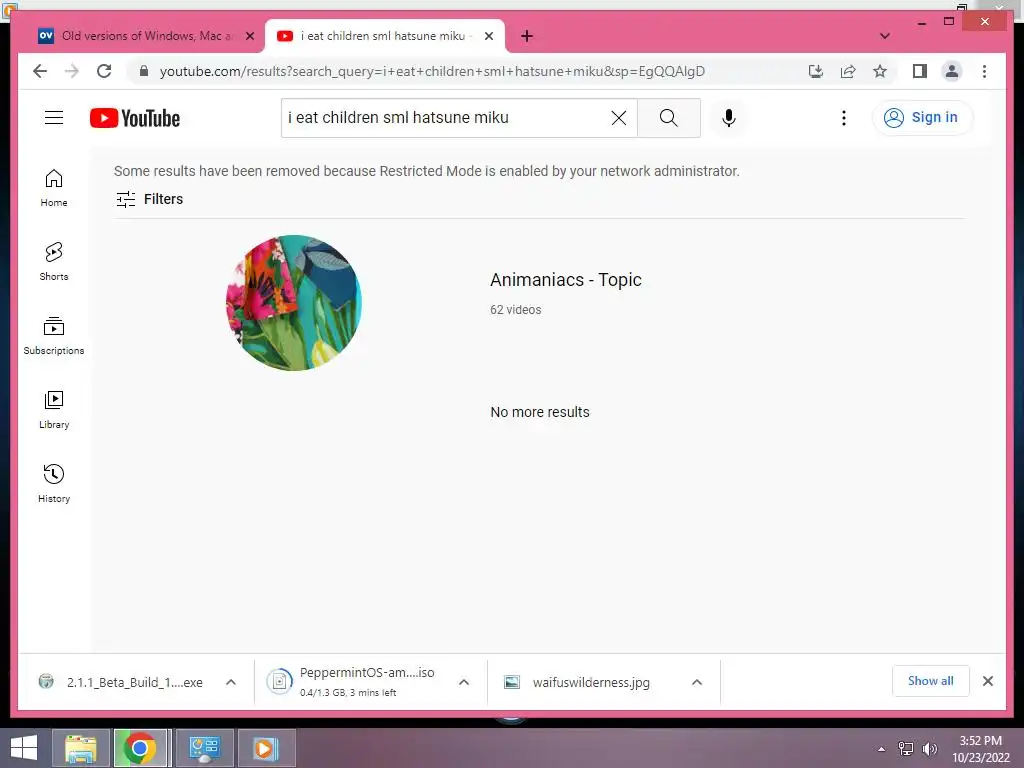Click PeppermintOS iso download item

[353, 682]
